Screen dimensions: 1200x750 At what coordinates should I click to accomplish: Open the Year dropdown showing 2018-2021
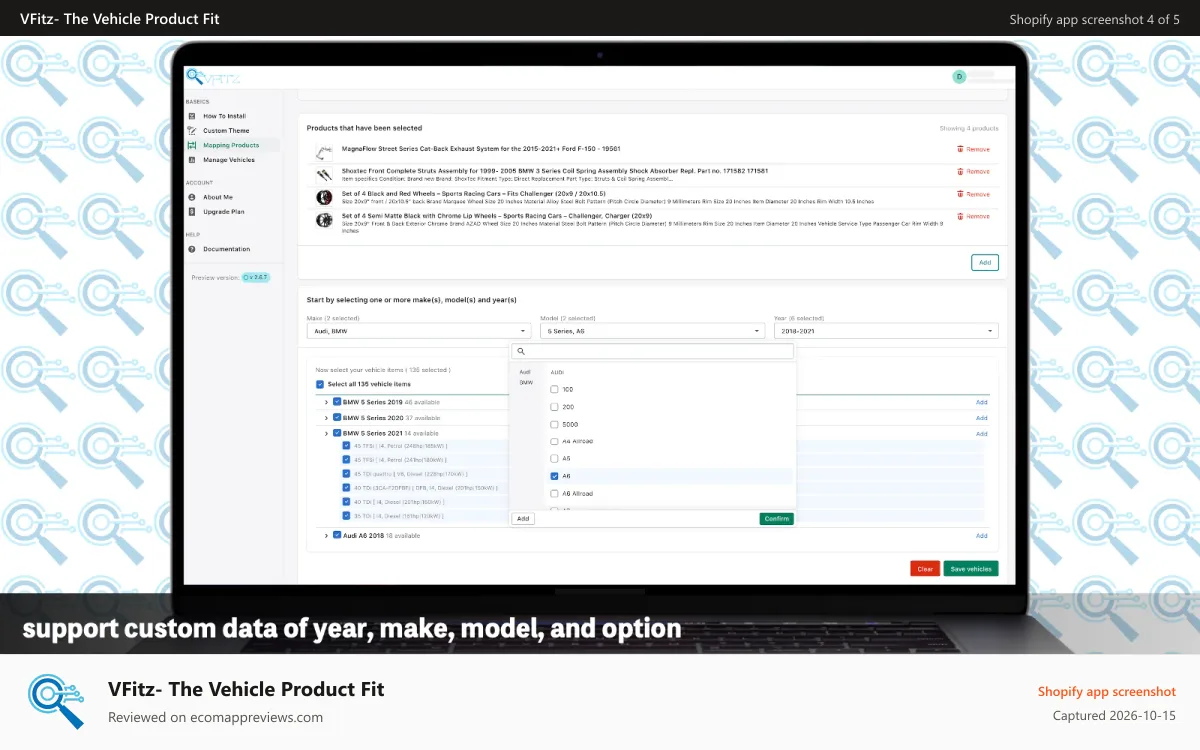886,331
